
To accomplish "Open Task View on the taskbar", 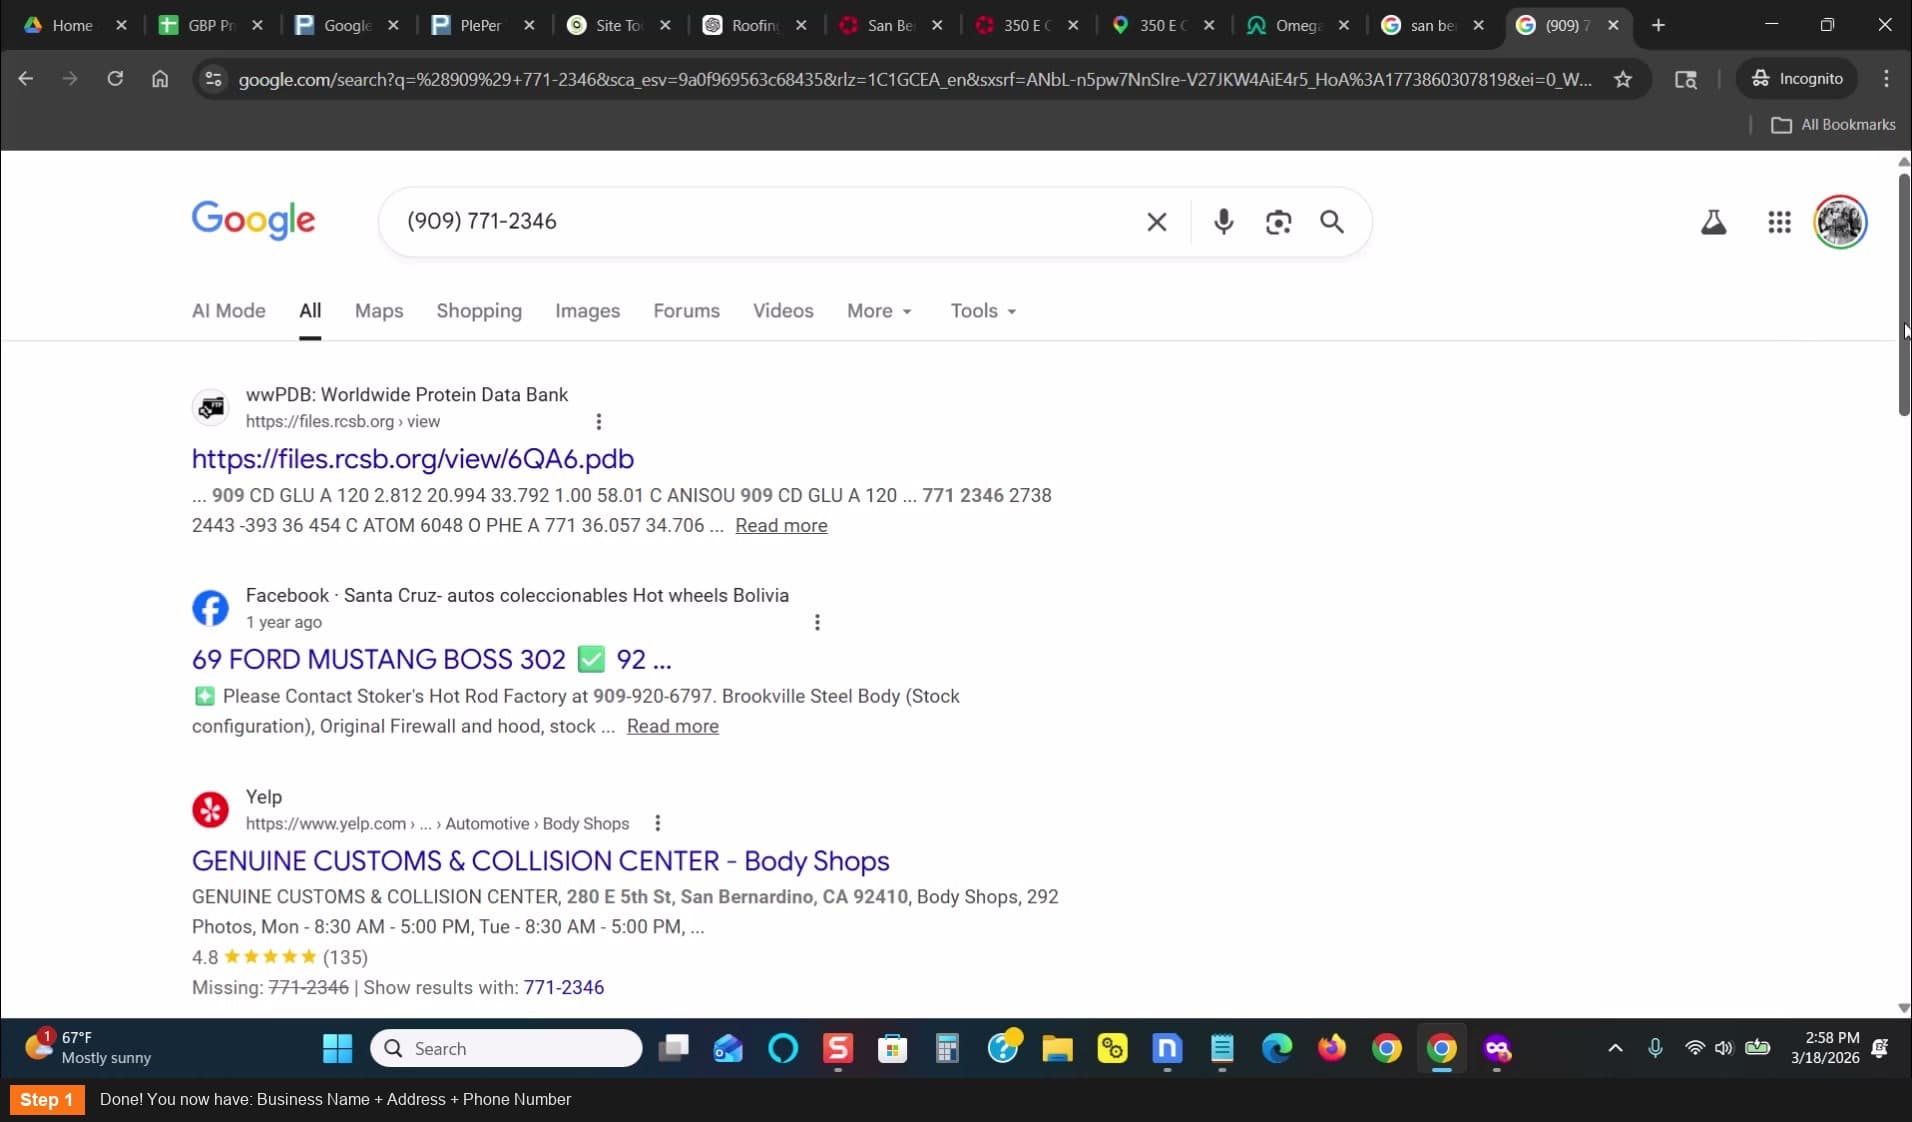I will (x=674, y=1048).
